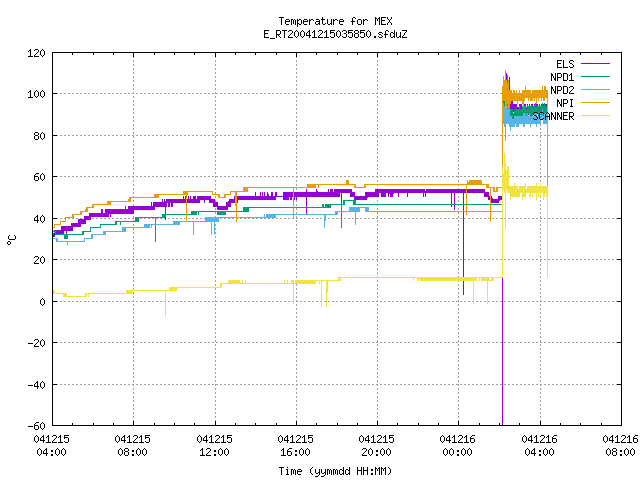Click the chart title 'Temperature for MEX'

click(335, 21)
